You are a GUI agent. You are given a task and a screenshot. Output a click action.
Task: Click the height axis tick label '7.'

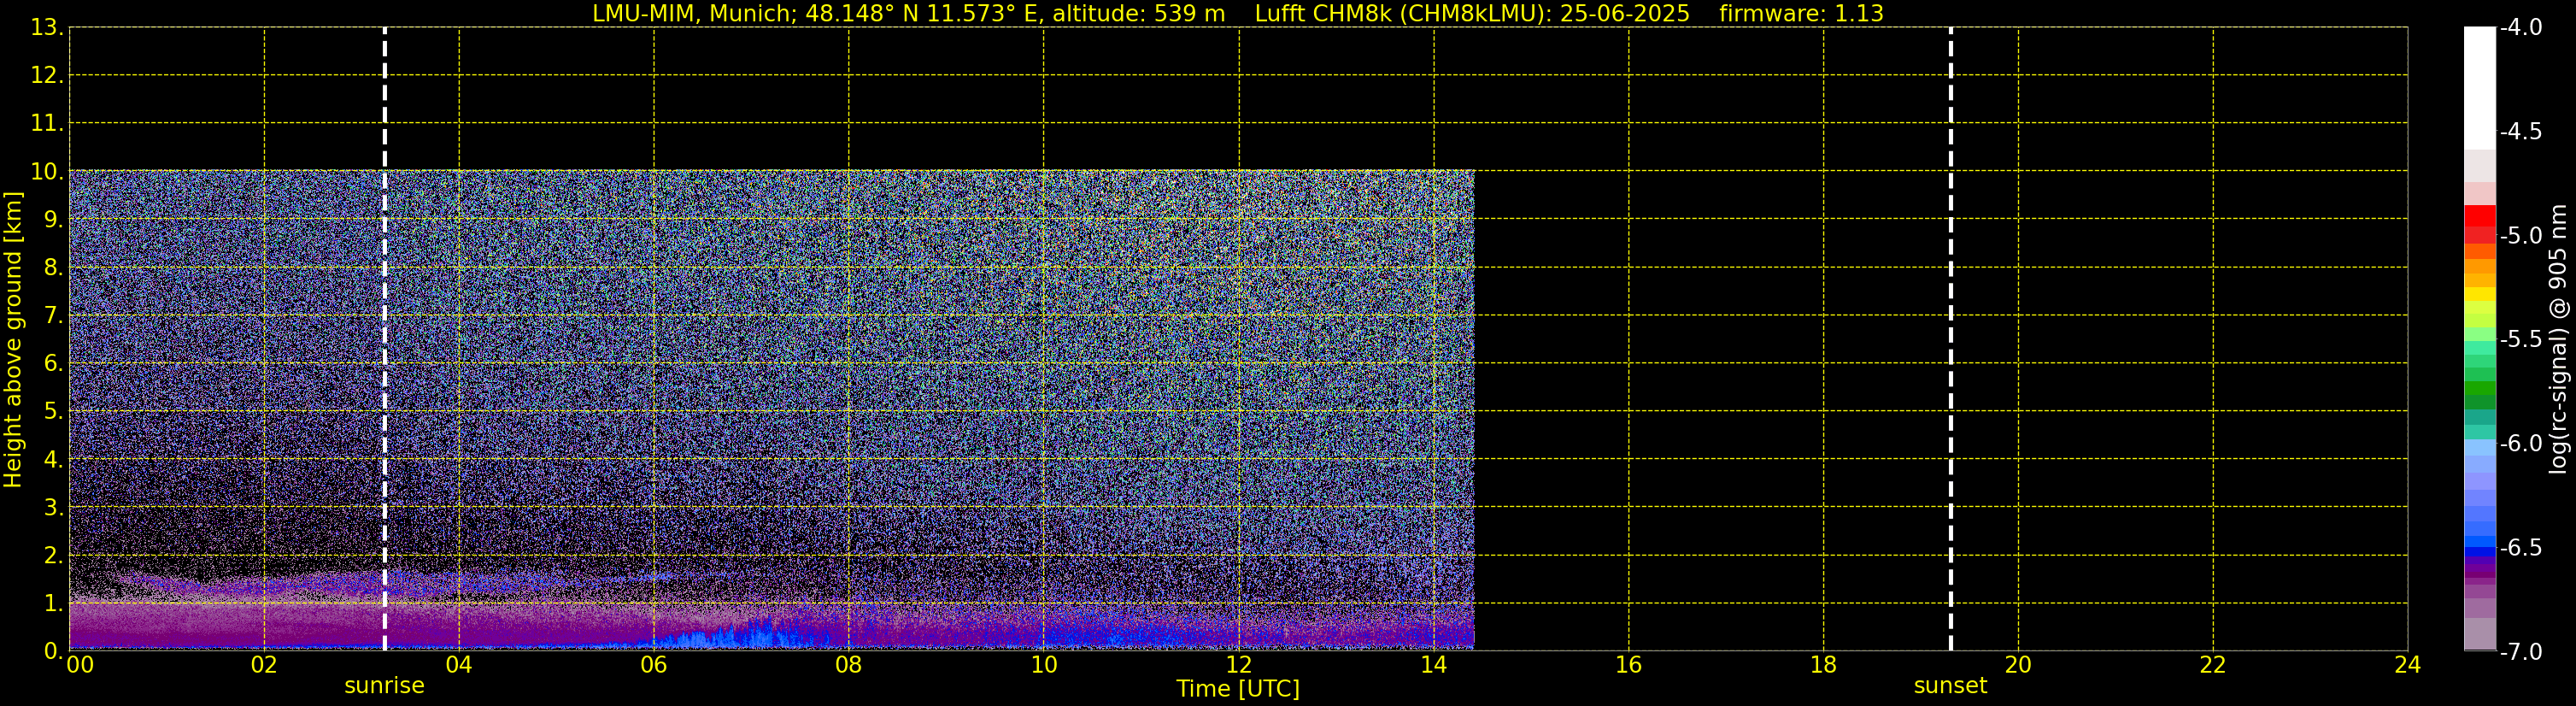point(53,315)
